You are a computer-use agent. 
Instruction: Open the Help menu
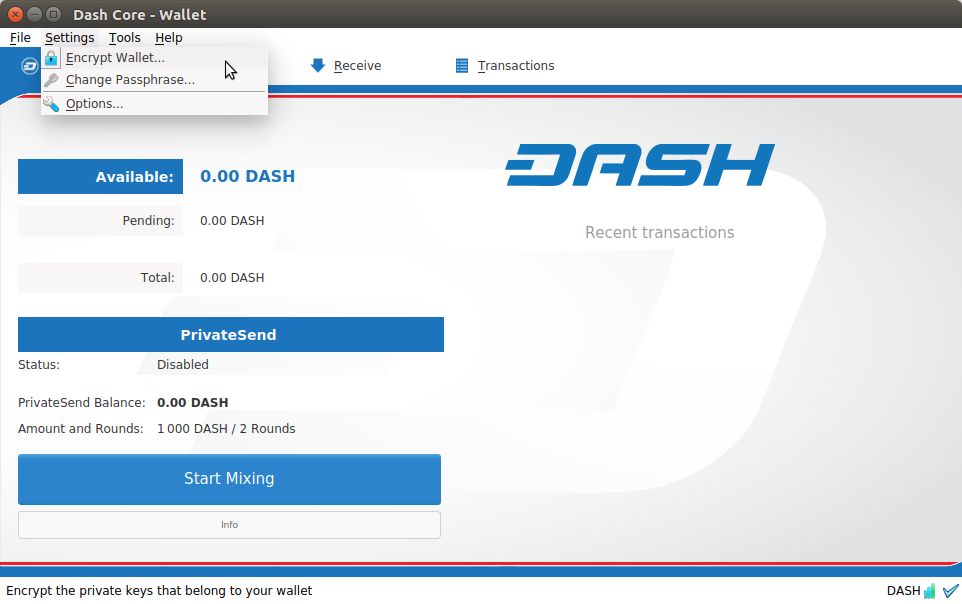pos(169,37)
